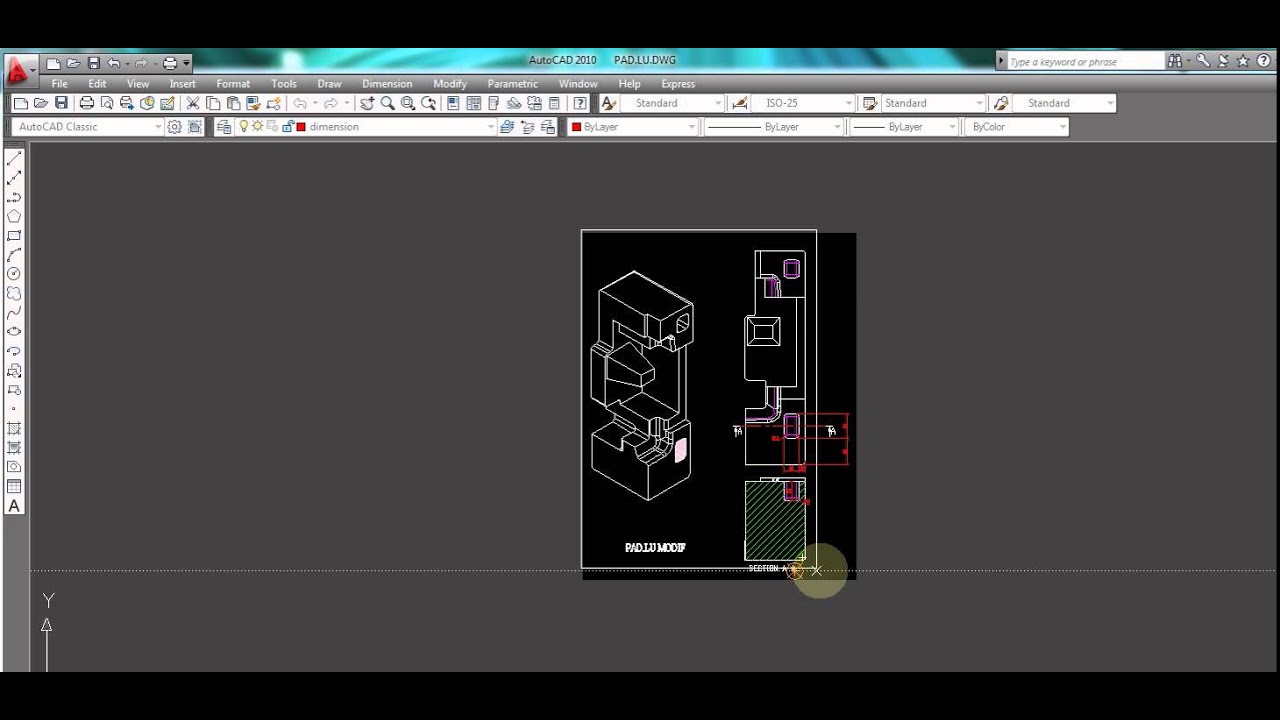Select the Construction Line tool
The height and width of the screenshot is (720, 1280).
[14, 178]
